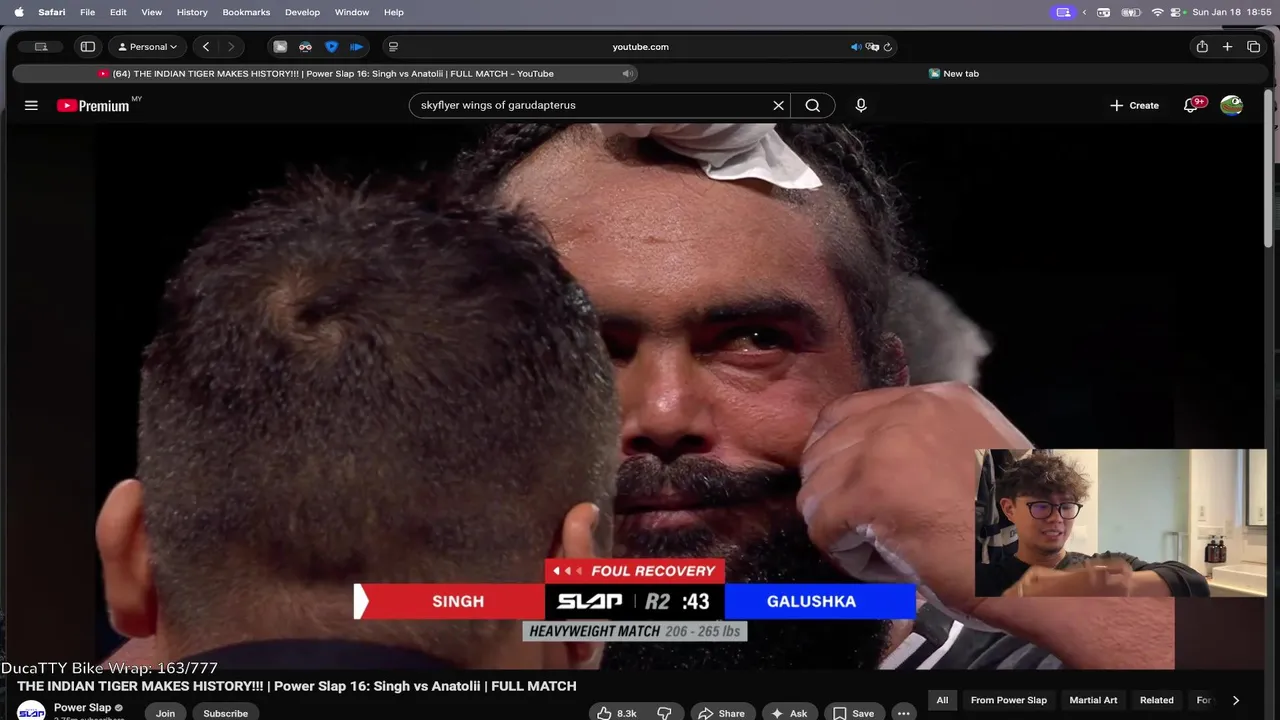The height and width of the screenshot is (720, 1280).
Task: Reload the current page
Action: pos(887,47)
